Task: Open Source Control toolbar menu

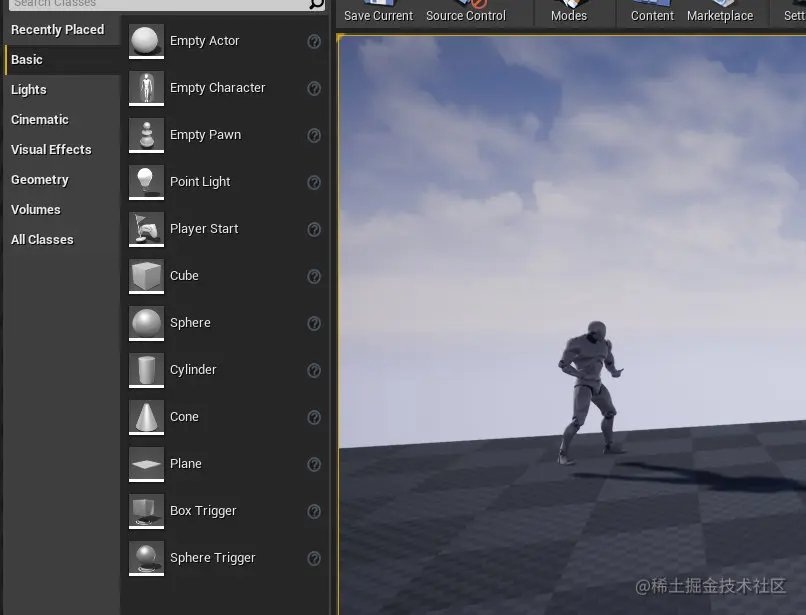Action: pos(466,12)
